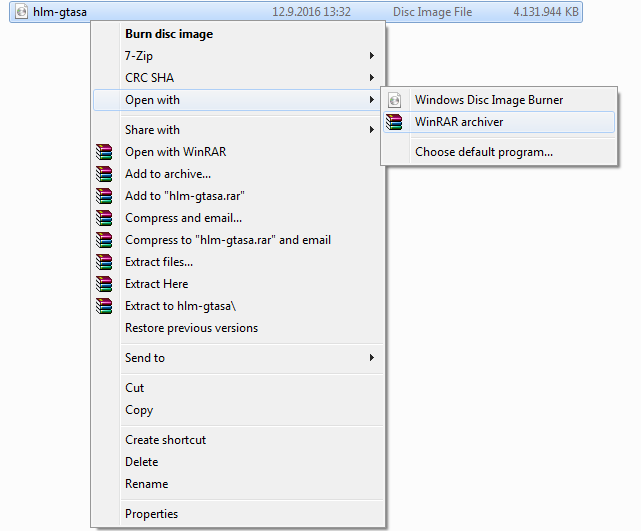Click Create shortcut menu entry
The image size is (641, 531).
(165, 440)
